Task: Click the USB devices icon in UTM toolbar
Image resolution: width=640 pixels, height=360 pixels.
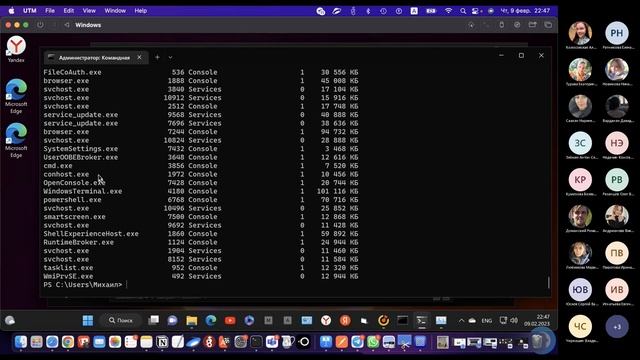Action: point(502,25)
